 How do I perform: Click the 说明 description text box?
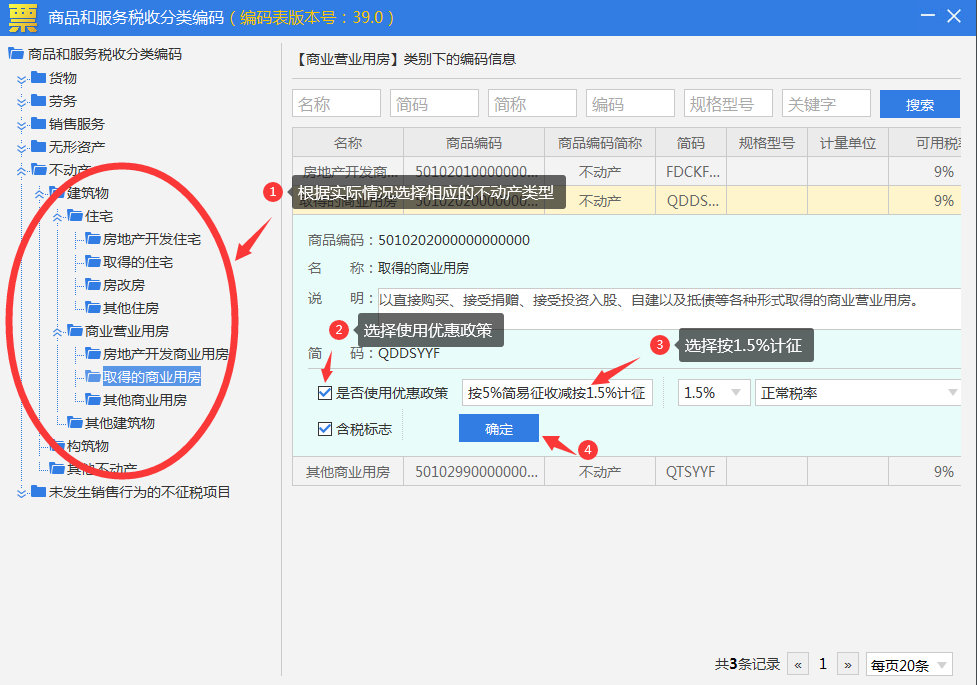point(669,309)
